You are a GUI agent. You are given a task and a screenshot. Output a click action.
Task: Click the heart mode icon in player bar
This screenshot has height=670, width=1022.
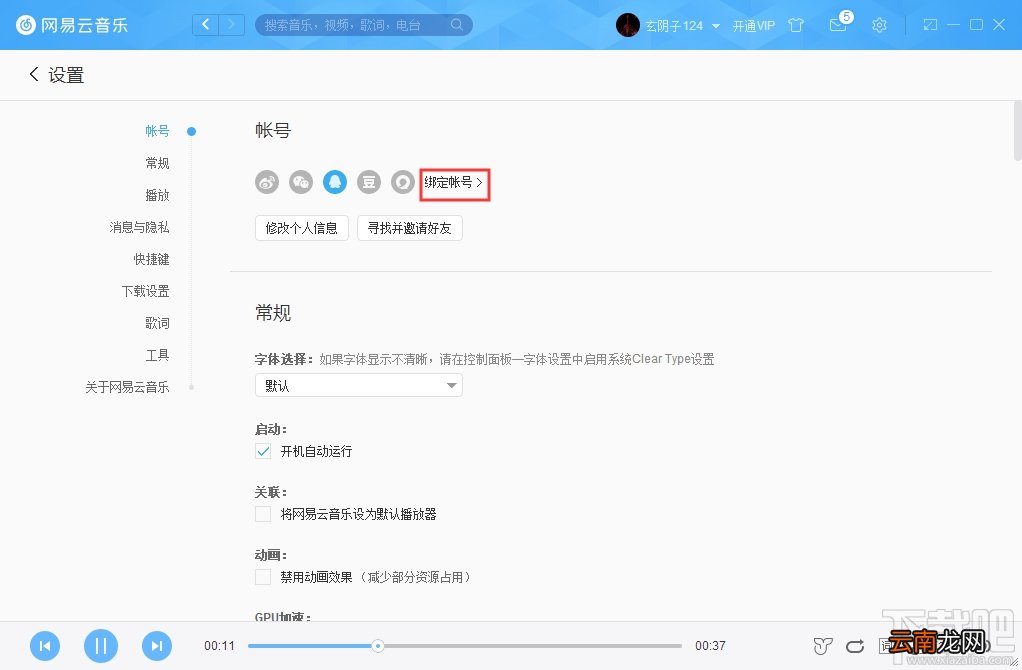click(823, 646)
